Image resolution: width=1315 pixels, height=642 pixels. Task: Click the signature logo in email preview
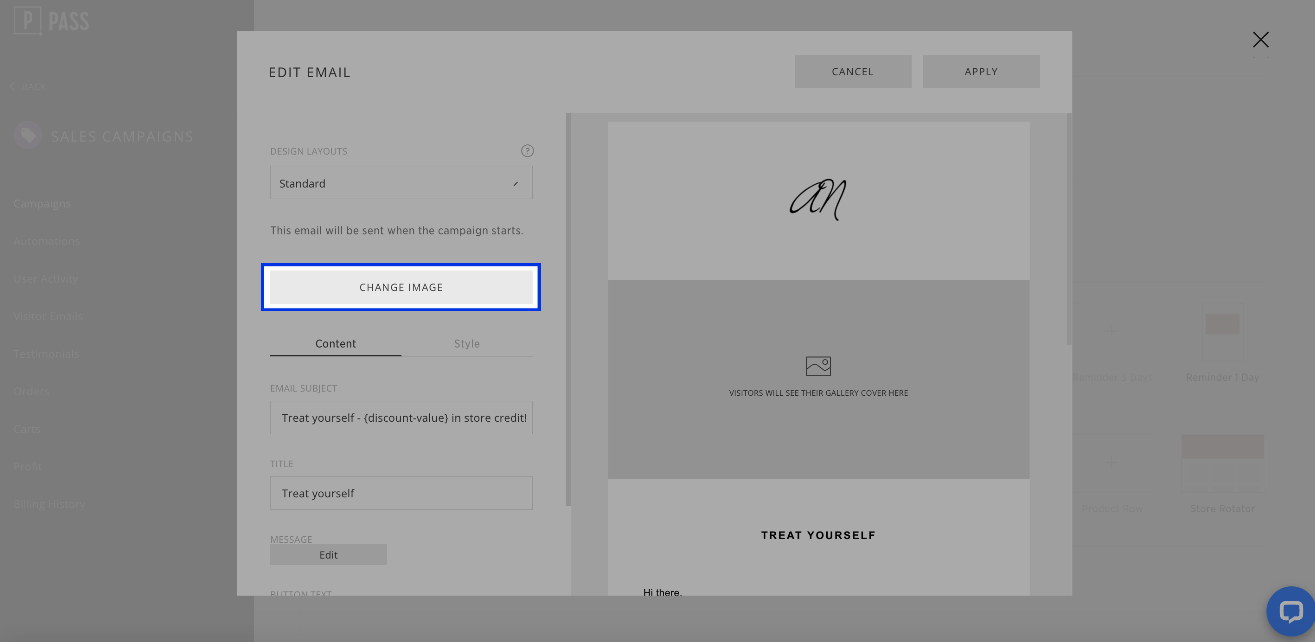(818, 200)
